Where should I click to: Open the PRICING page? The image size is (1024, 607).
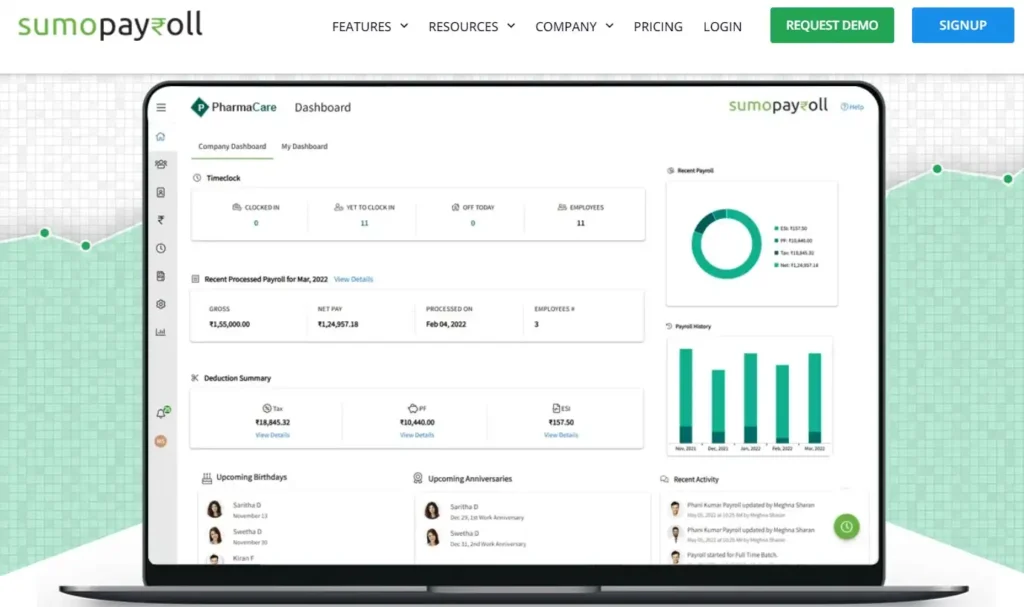coord(658,26)
